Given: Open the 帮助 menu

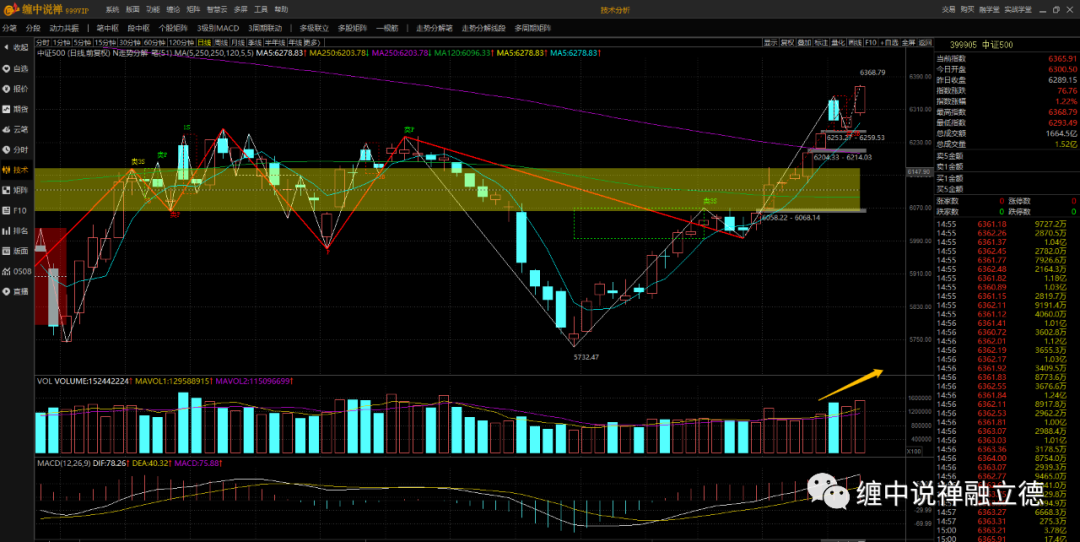Looking at the screenshot, I should point(281,10).
